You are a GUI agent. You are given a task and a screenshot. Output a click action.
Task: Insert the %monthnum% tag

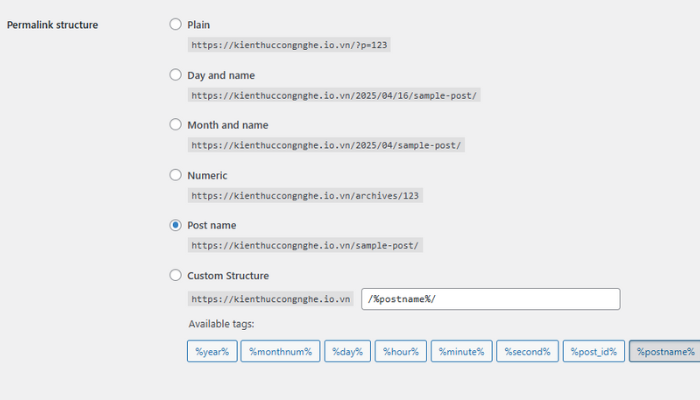tap(281, 351)
